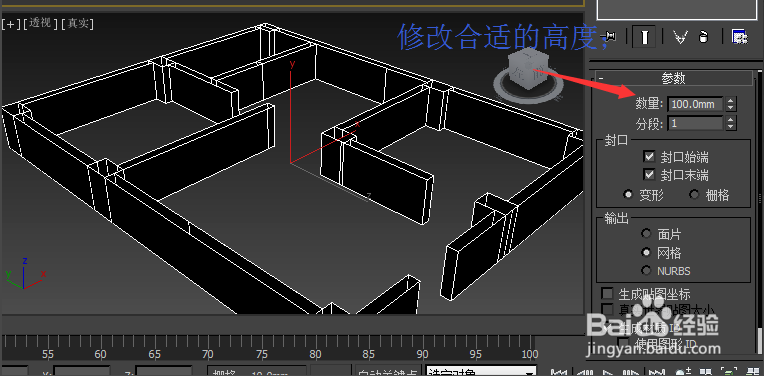Uncheck the 封口始端 checkbox
This screenshot has height=376, width=764.
[649, 157]
